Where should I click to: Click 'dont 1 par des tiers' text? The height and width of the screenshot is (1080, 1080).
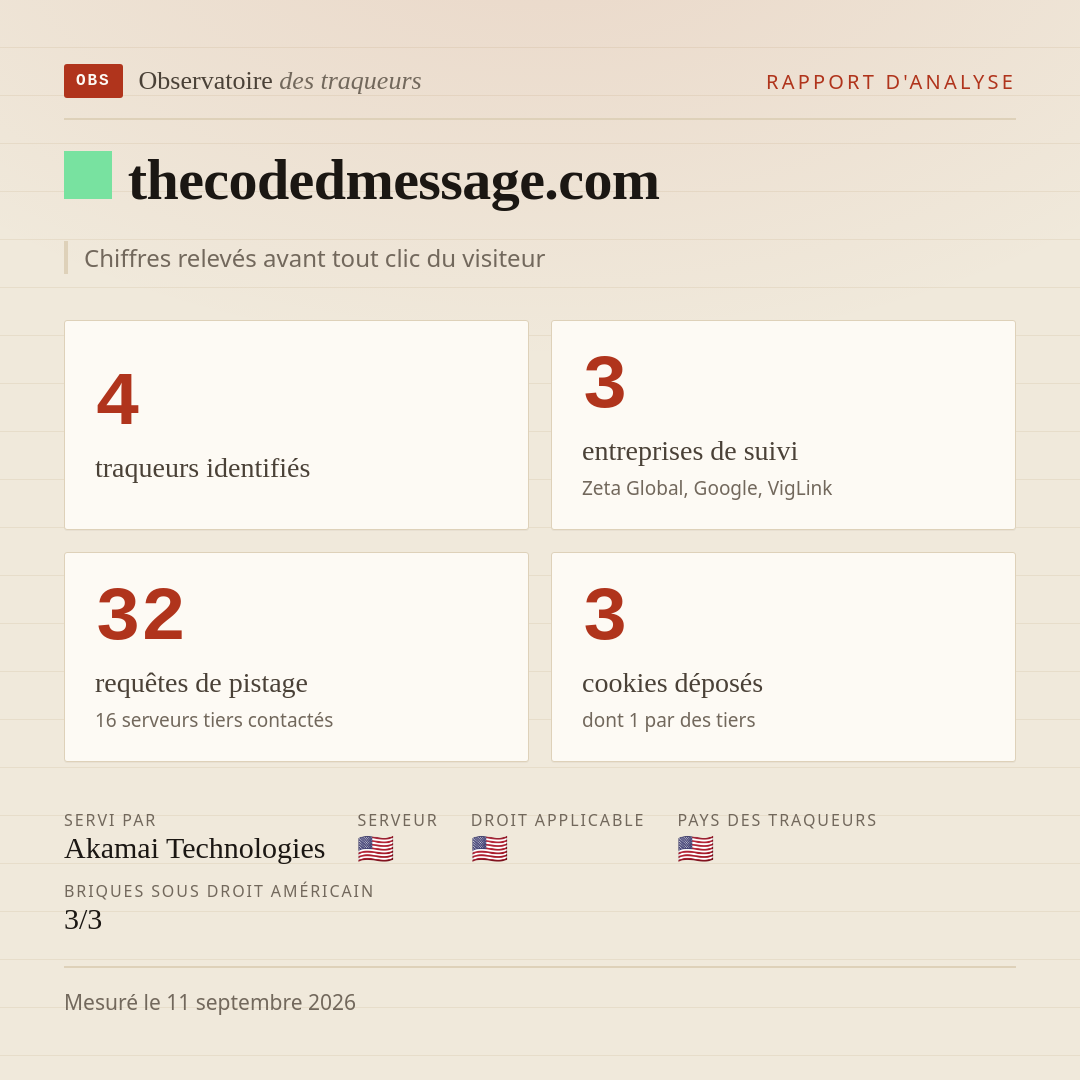tap(669, 720)
